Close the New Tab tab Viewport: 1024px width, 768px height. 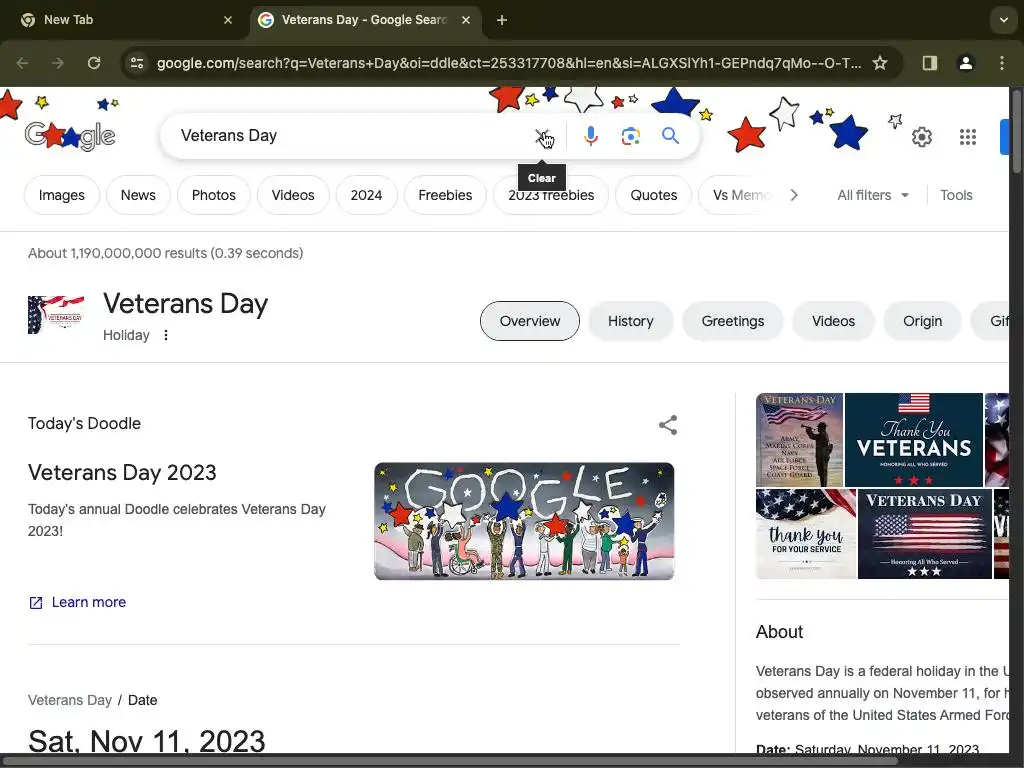(x=228, y=20)
